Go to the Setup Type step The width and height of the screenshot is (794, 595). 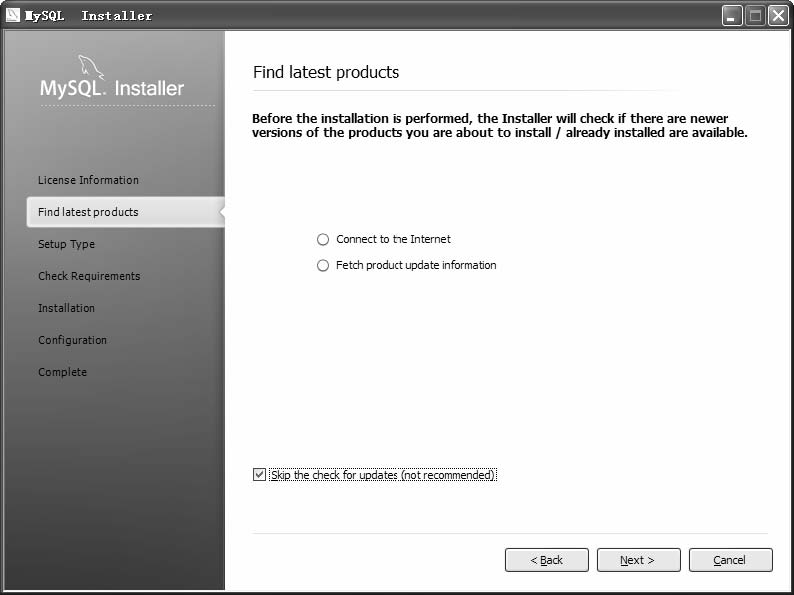pos(66,244)
